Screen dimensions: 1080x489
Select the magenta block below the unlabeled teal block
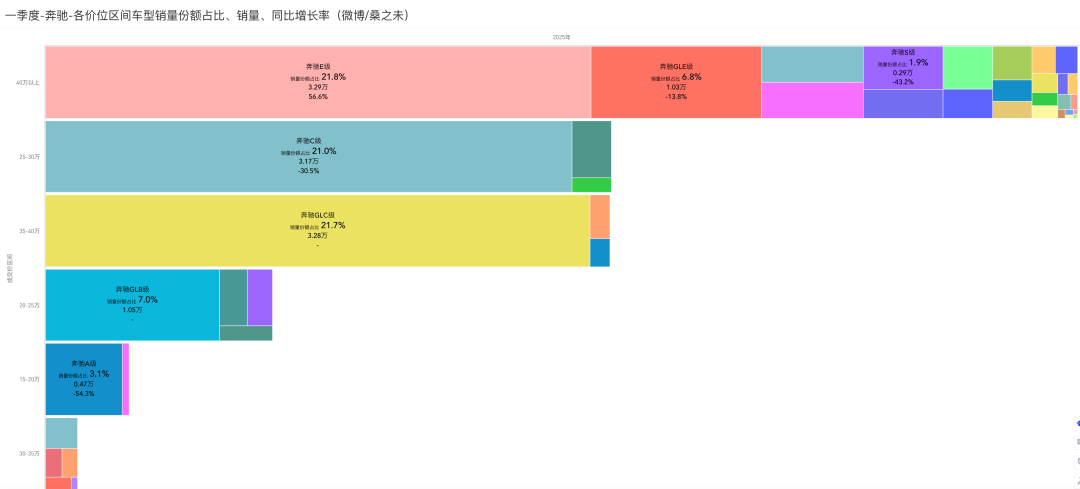point(812,101)
